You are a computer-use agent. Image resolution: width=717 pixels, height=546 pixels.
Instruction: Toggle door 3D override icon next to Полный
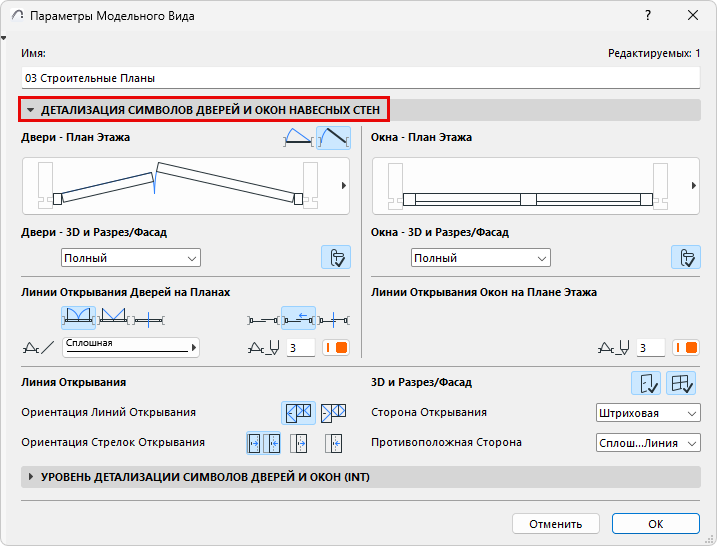(x=336, y=257)
